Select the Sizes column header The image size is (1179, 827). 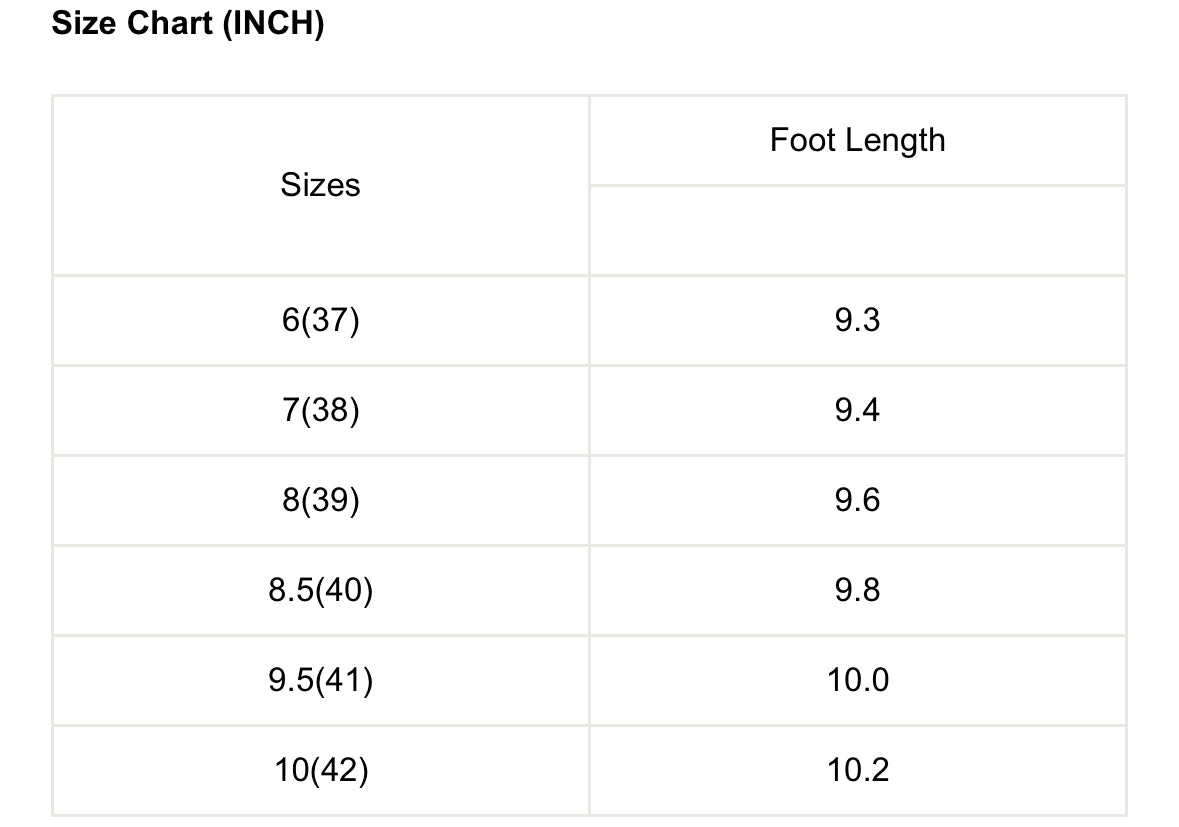(320, 185)
